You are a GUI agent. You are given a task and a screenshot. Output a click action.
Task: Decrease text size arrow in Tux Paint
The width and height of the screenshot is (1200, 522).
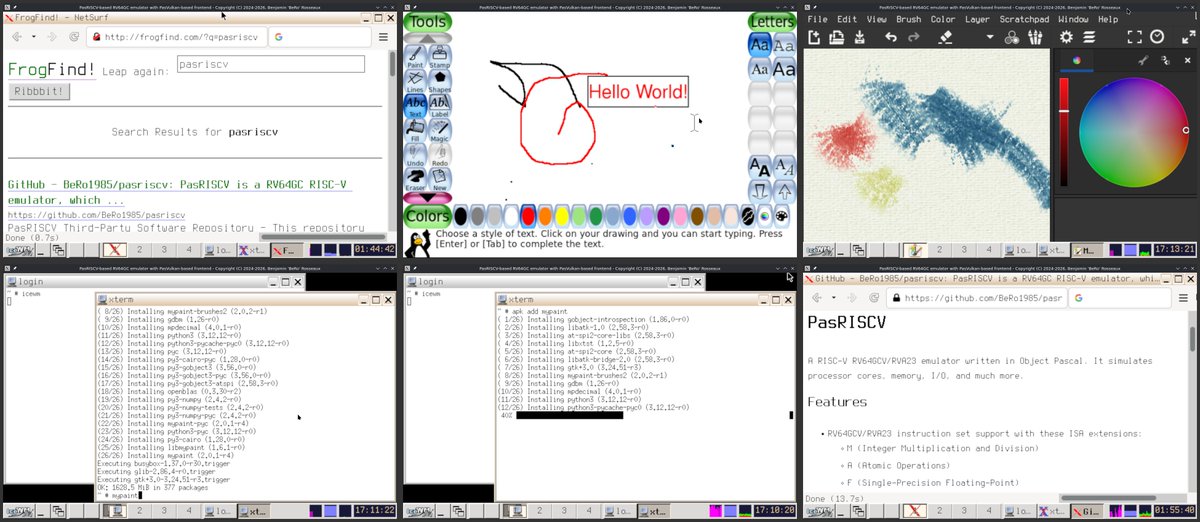(x=760, y=190)
